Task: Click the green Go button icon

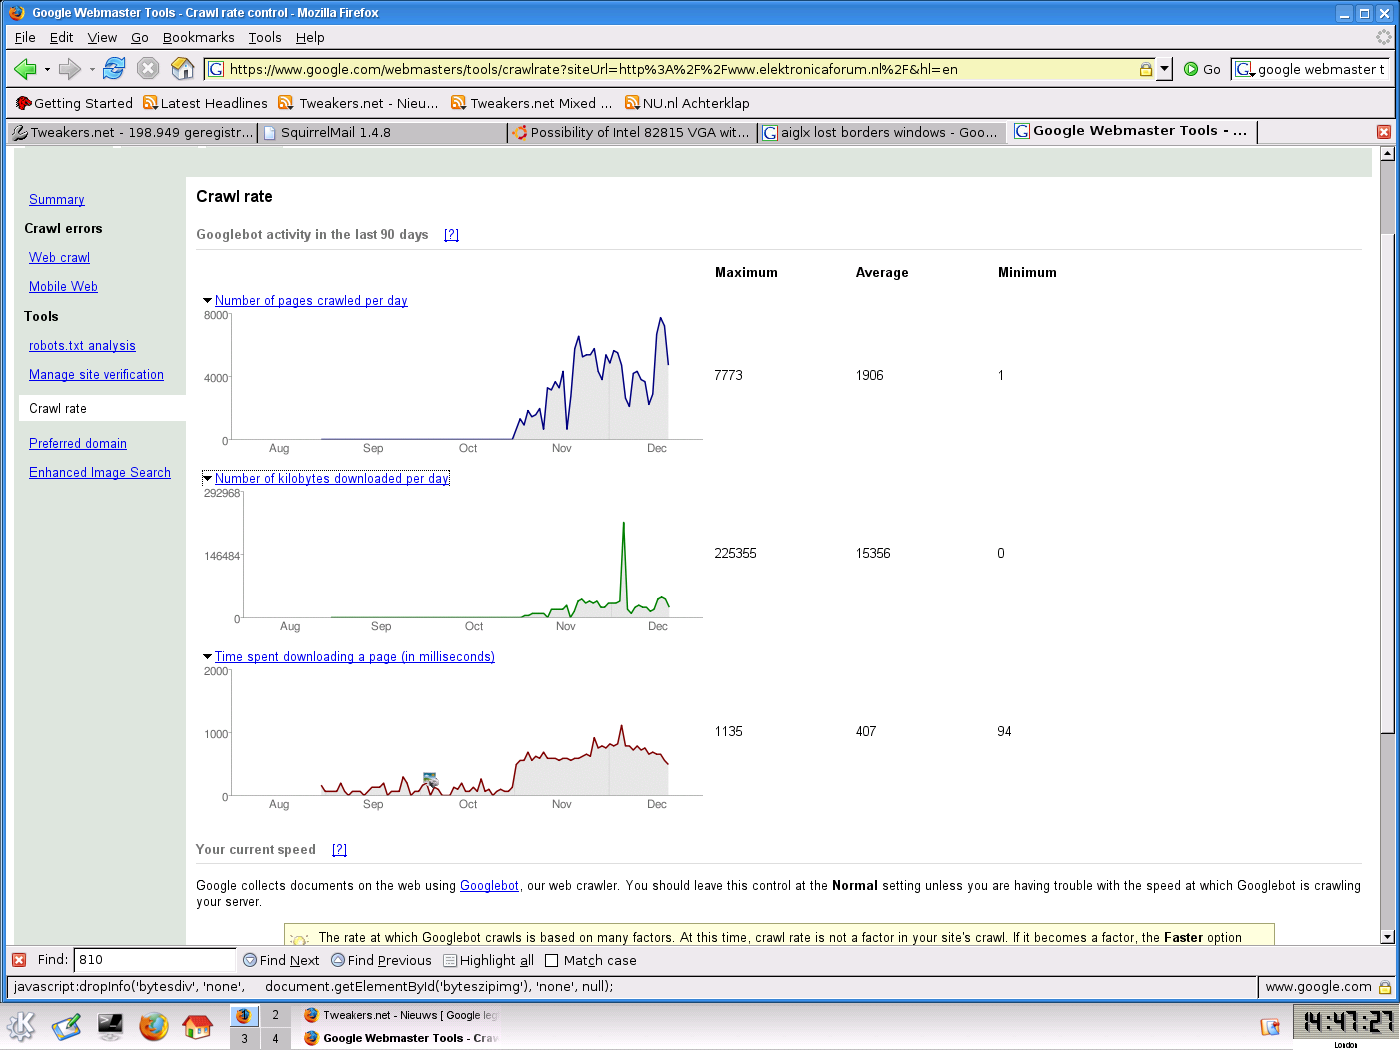Action: point(1191,69)
